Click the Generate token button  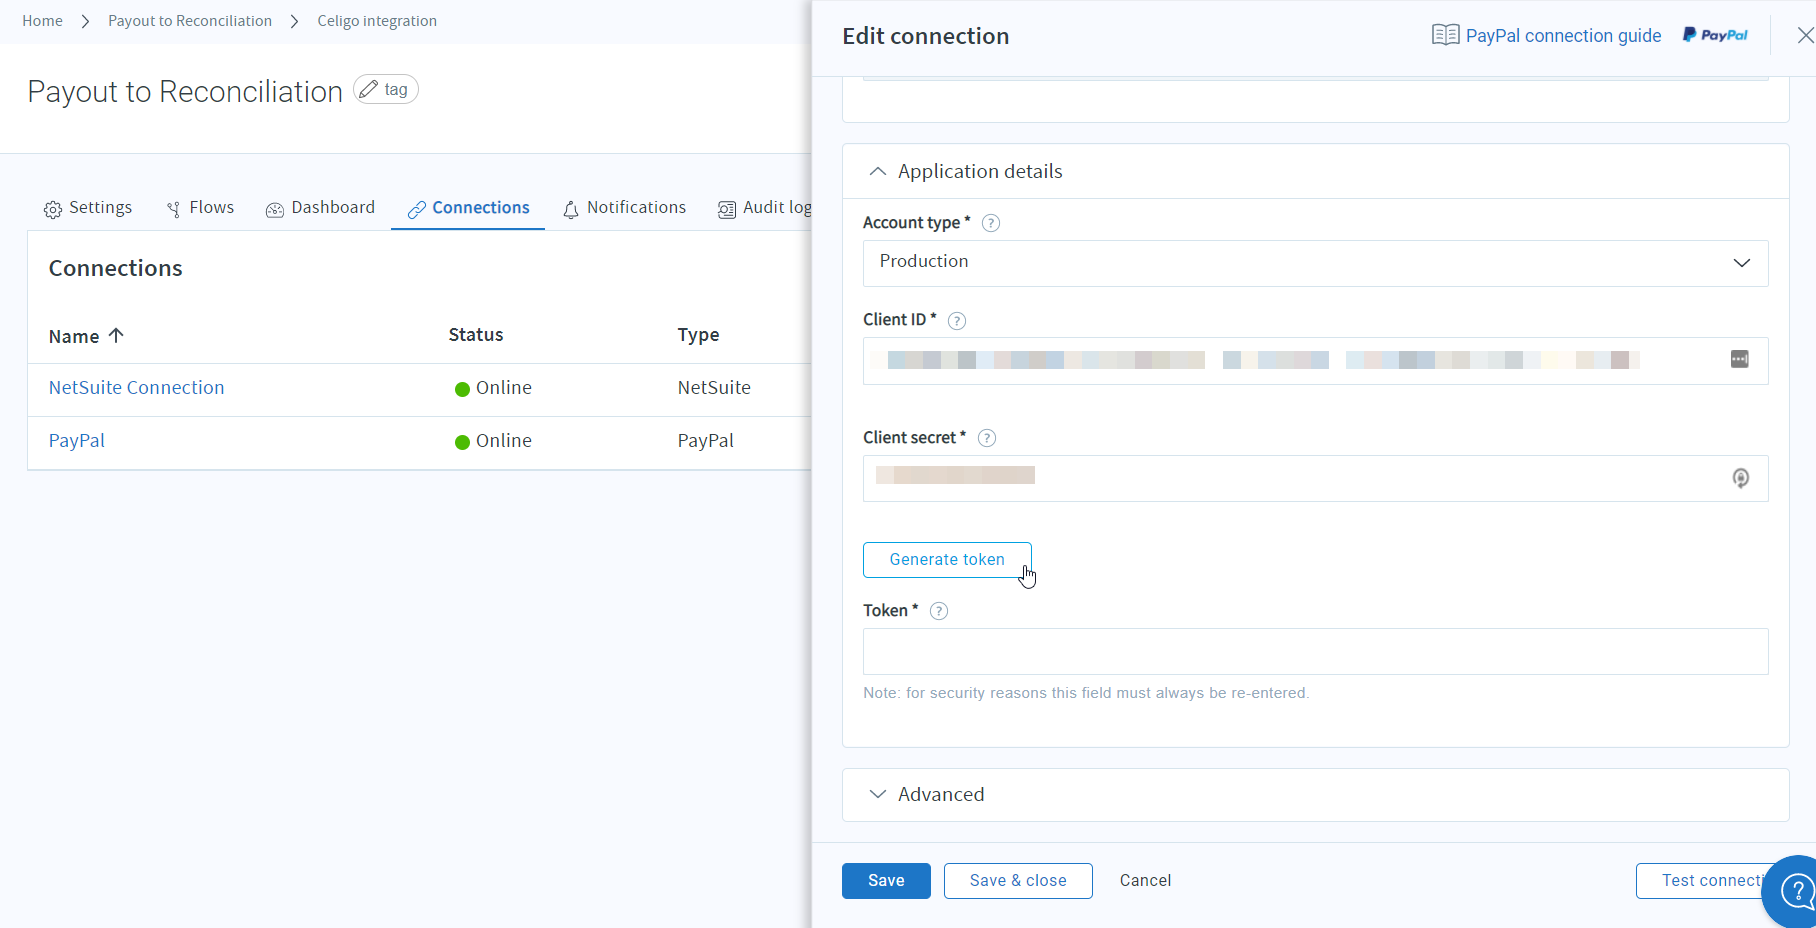coord(947,560)
